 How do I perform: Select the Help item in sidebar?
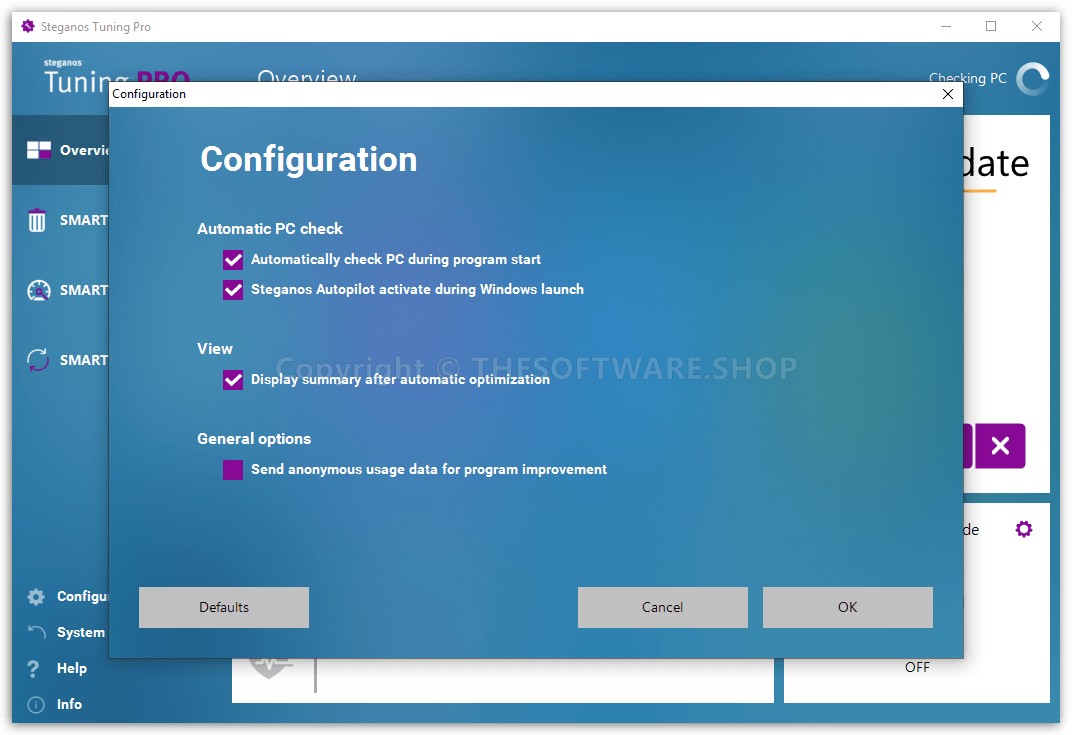(71, 668)
